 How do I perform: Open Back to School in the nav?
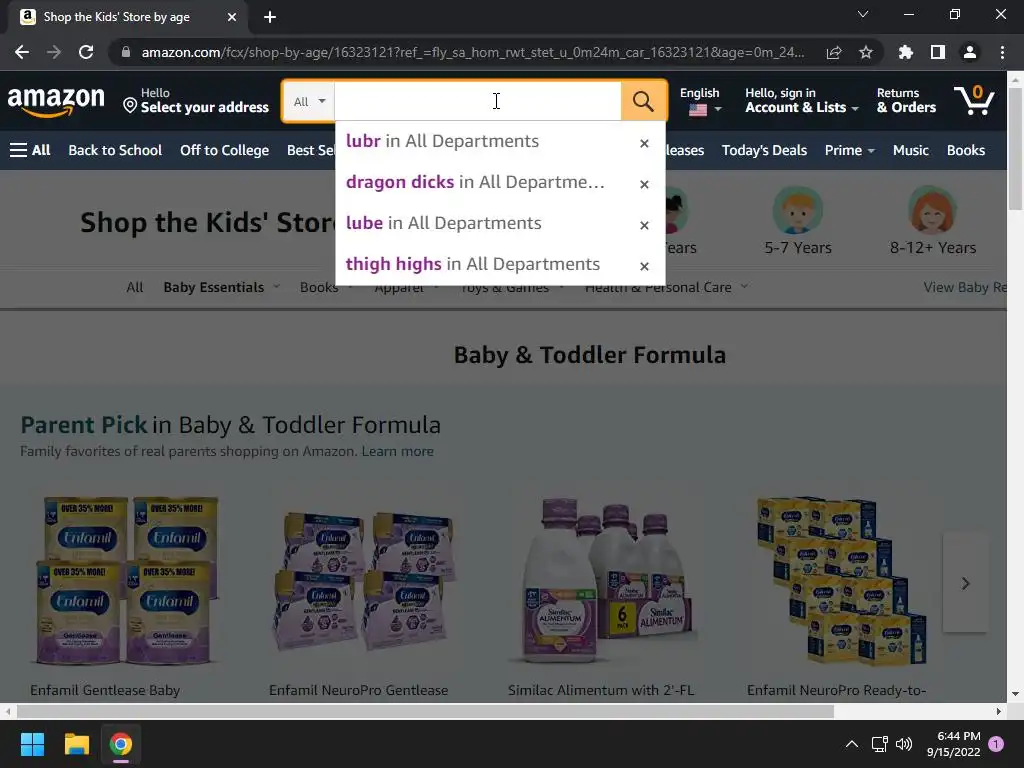pyautogui.click(x=115, y=150)
